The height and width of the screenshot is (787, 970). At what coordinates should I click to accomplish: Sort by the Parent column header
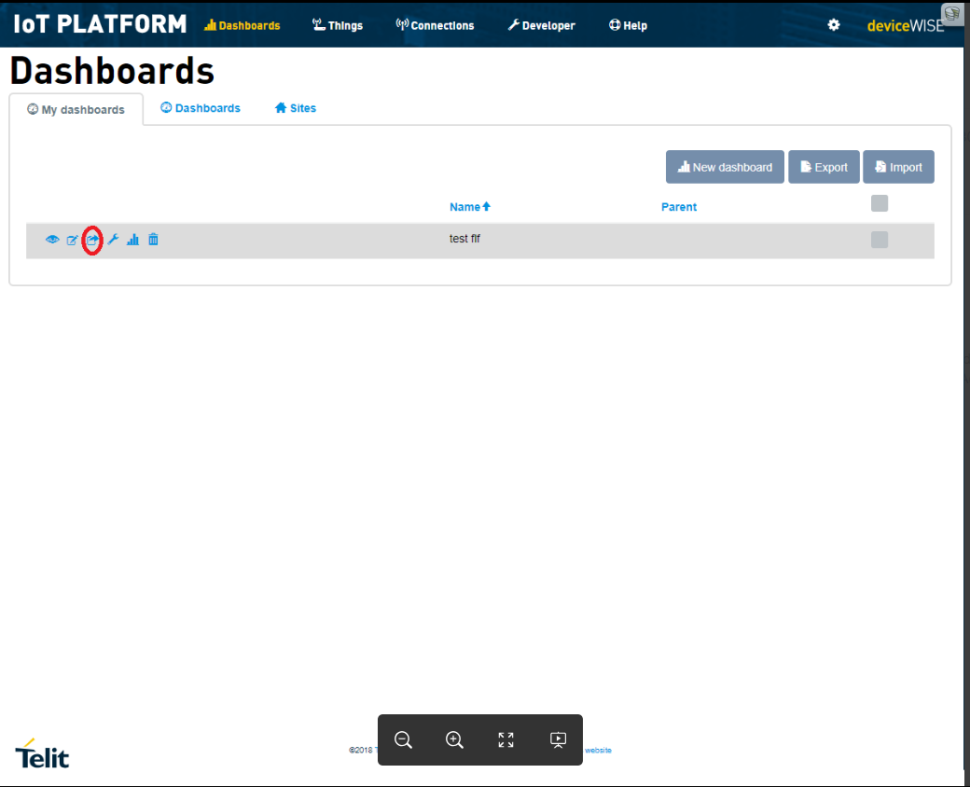[679, 207]
